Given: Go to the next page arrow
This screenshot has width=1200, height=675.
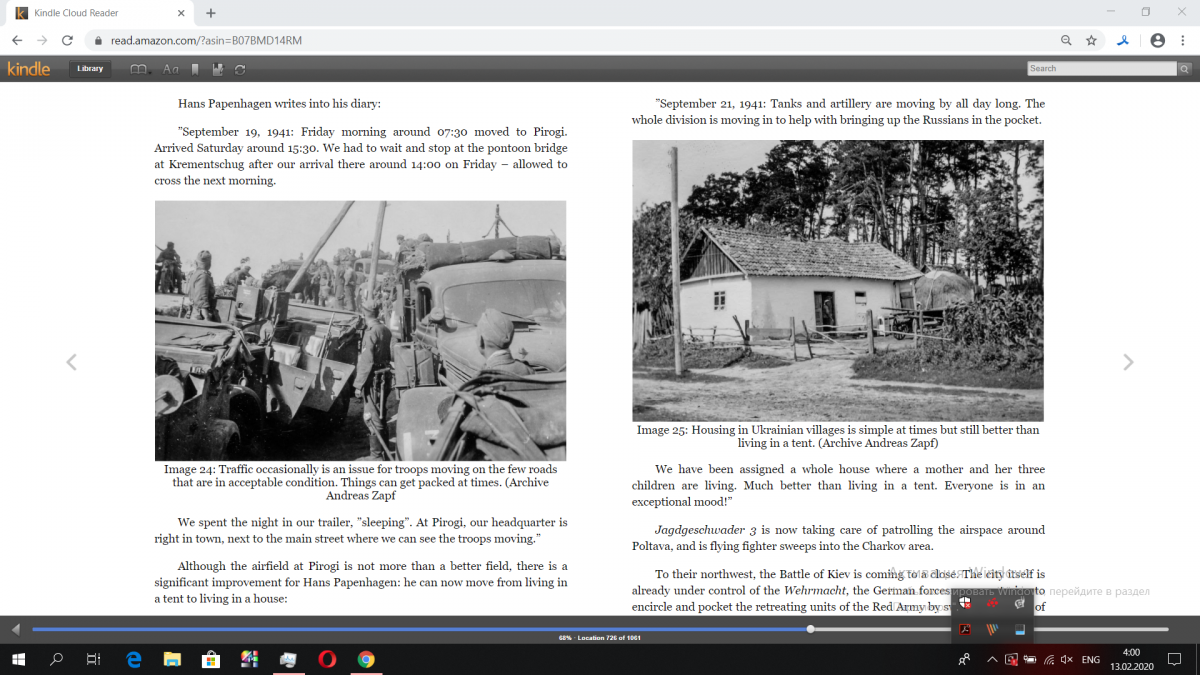Looking at the screenshot, I should pos(1128,362).
